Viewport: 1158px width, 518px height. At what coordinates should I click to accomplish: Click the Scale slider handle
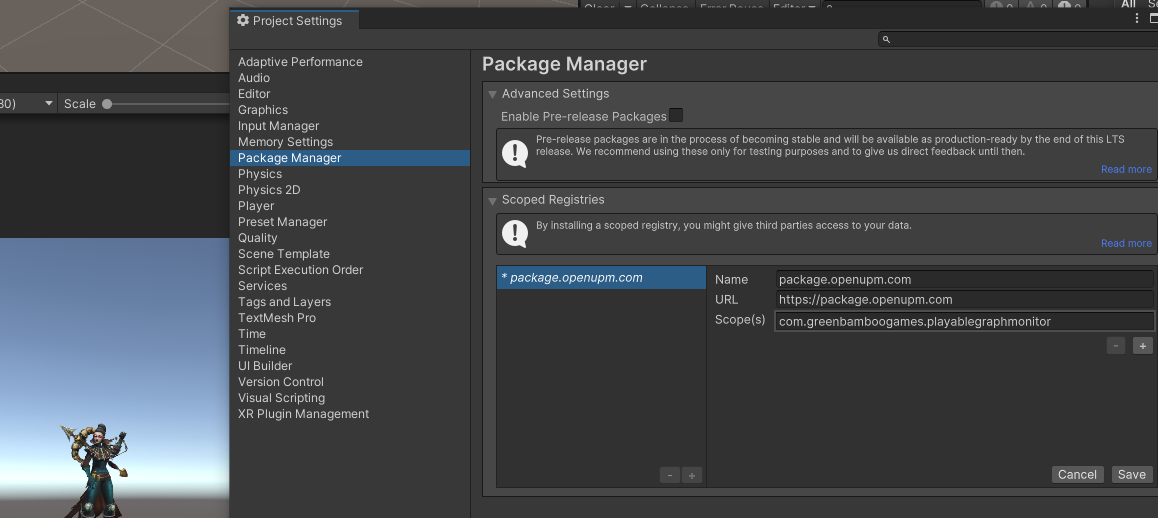click(x=107, y=104)
